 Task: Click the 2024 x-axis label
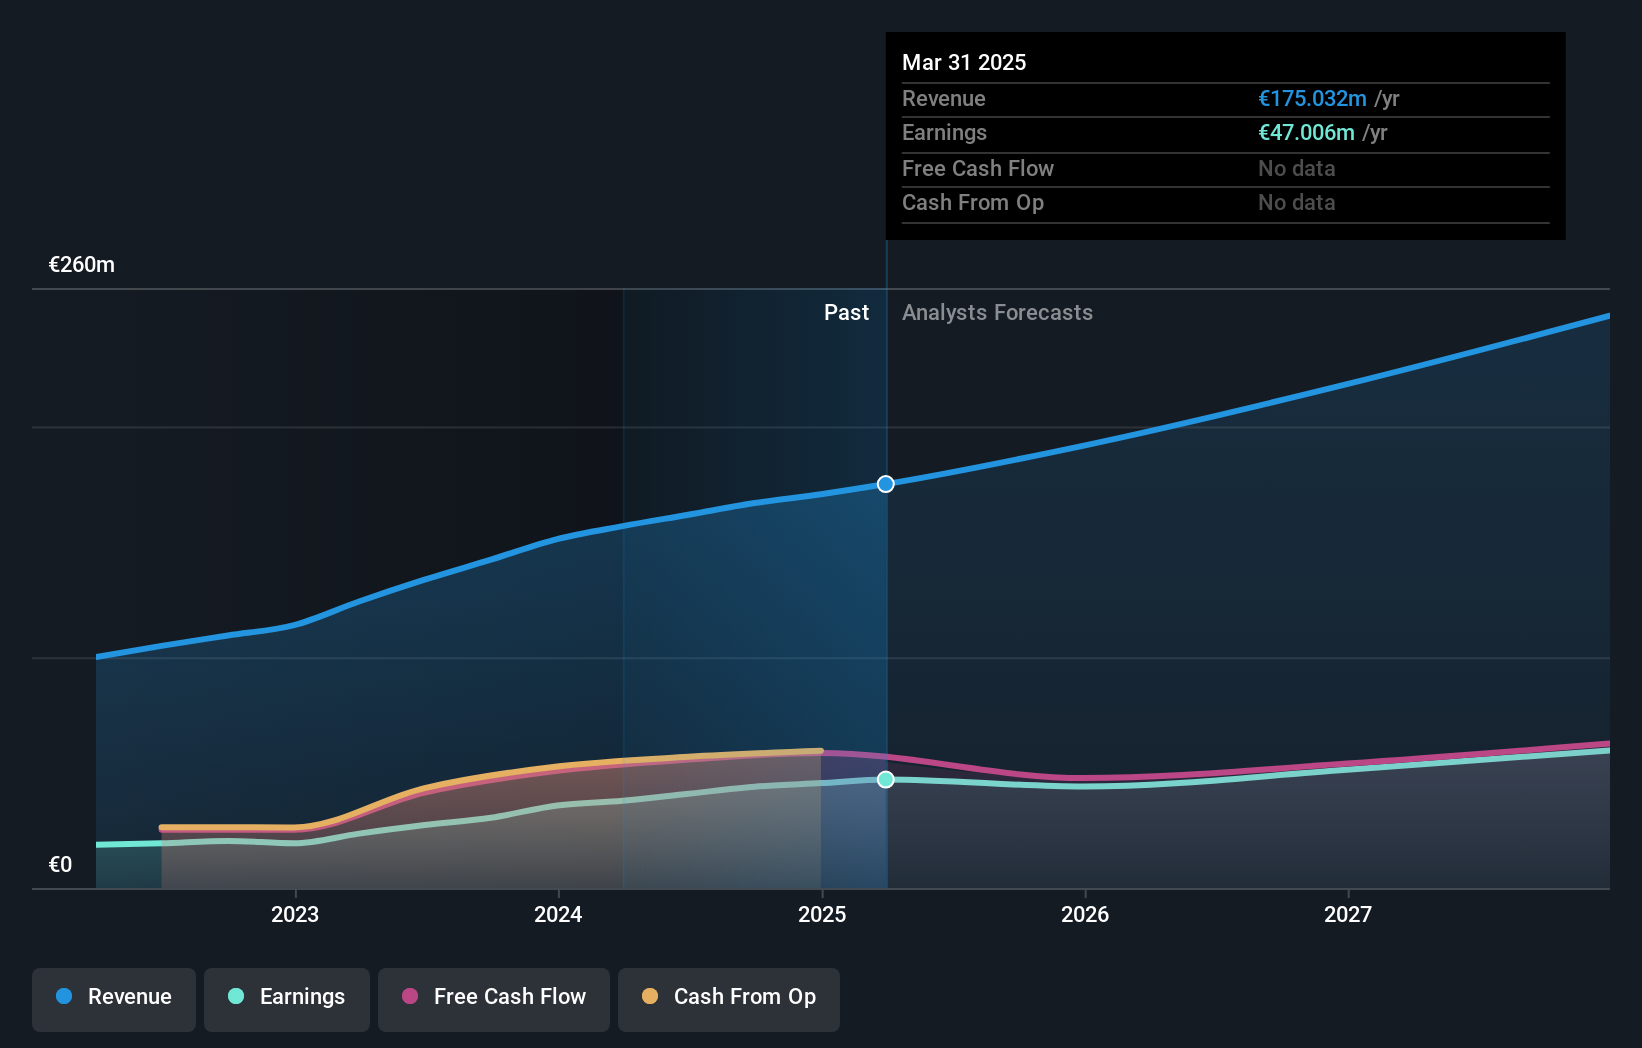[558, 914]
